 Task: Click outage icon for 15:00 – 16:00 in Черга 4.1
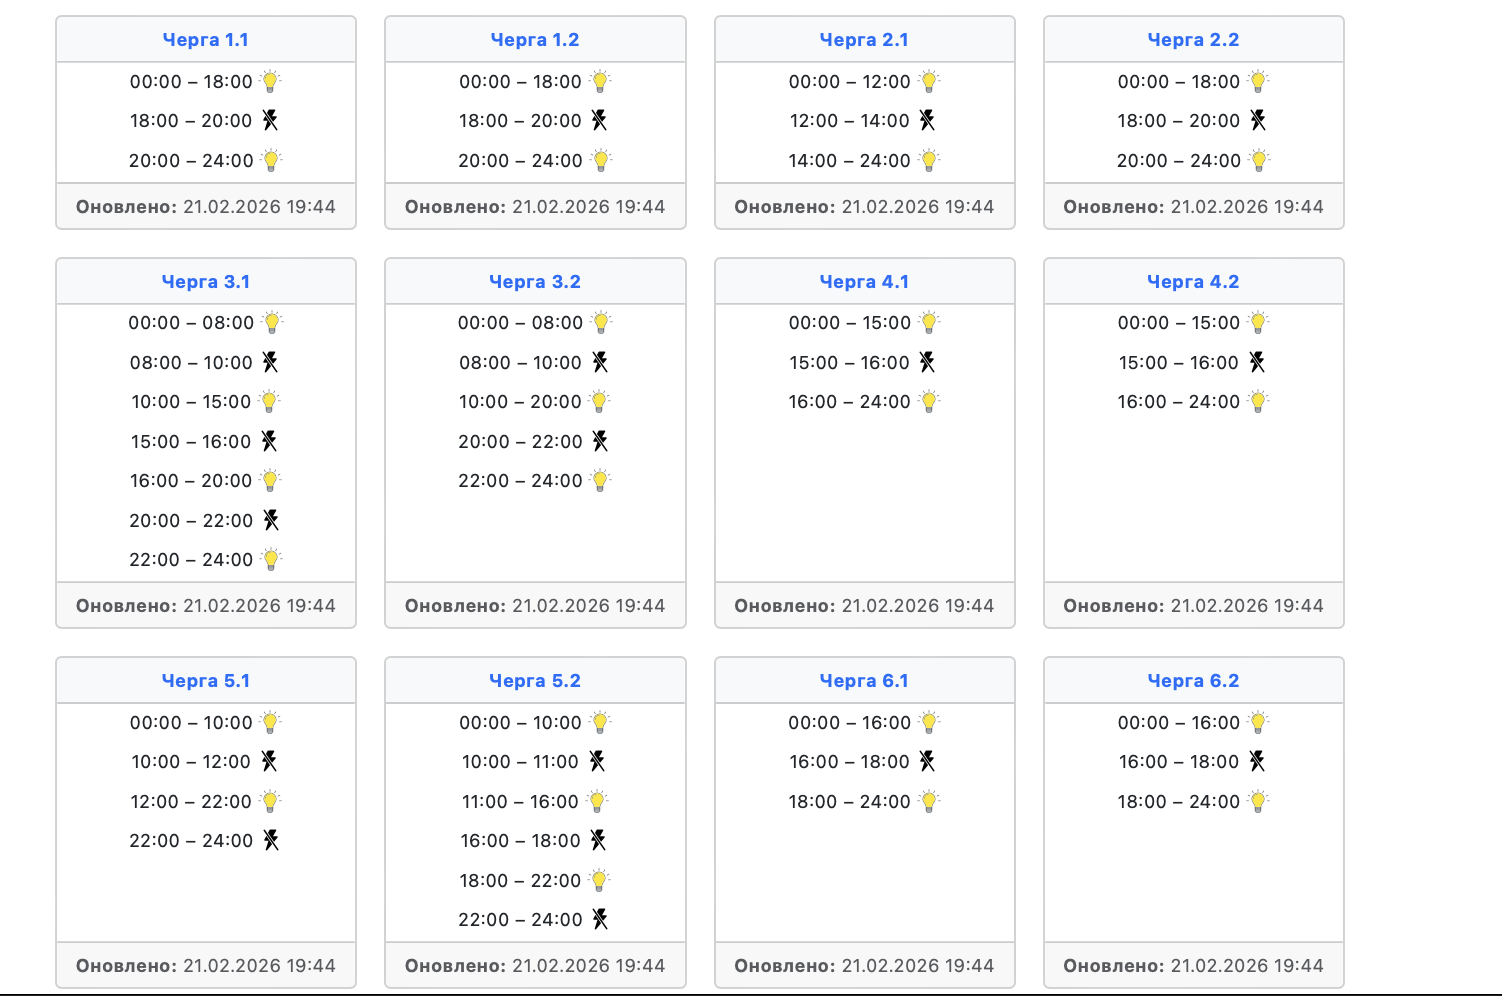(x=927, y=362)
